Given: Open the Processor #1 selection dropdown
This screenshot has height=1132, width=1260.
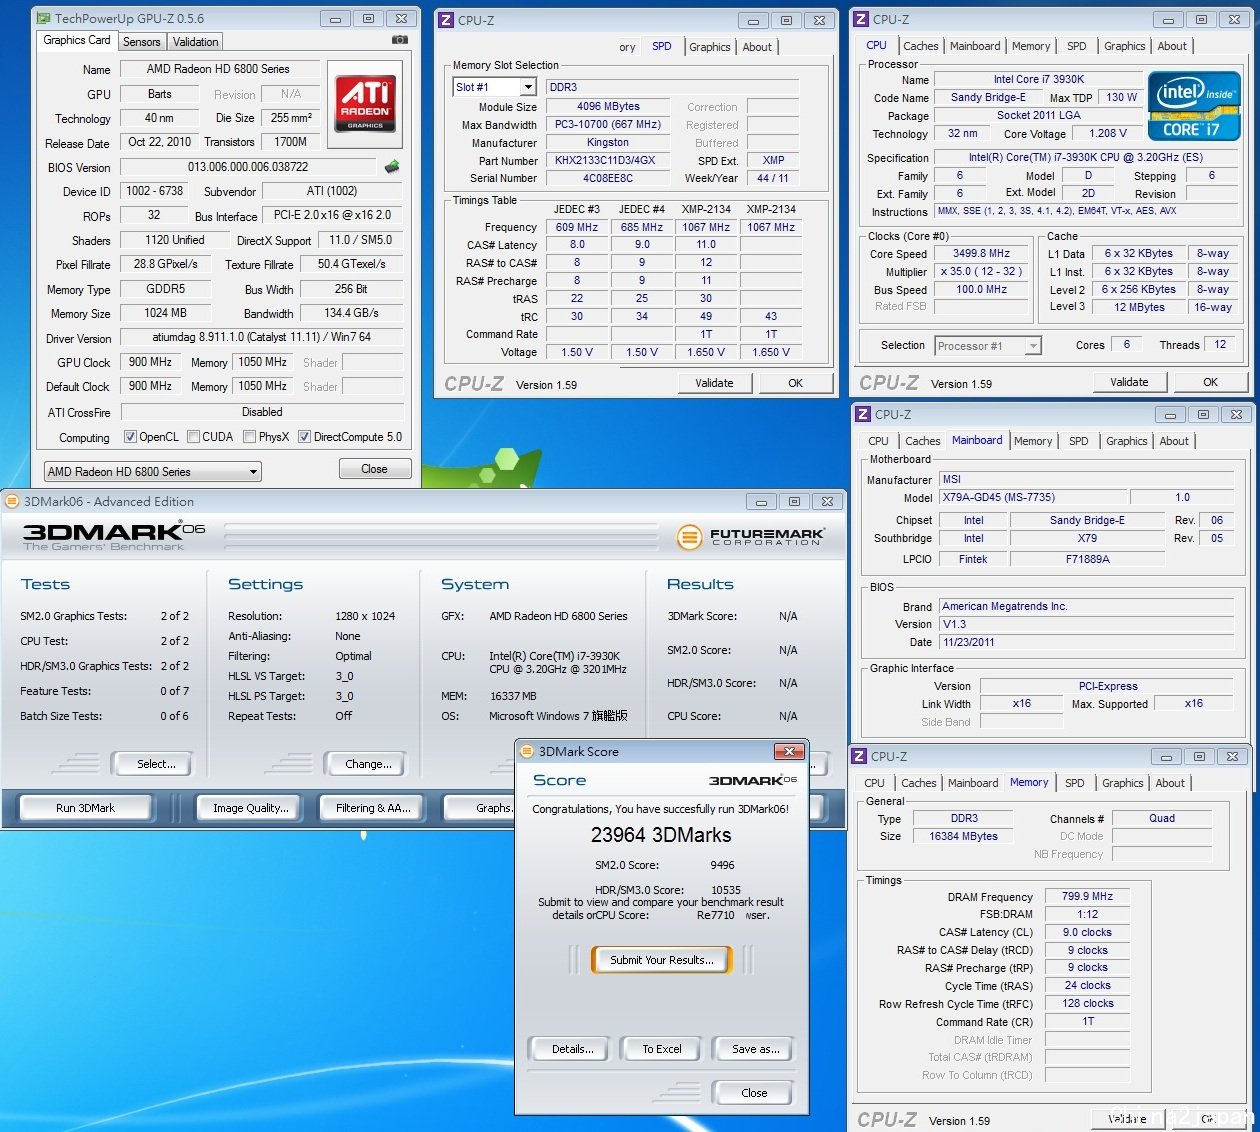Looking at the screenshot, I should [x=988, y=346].
